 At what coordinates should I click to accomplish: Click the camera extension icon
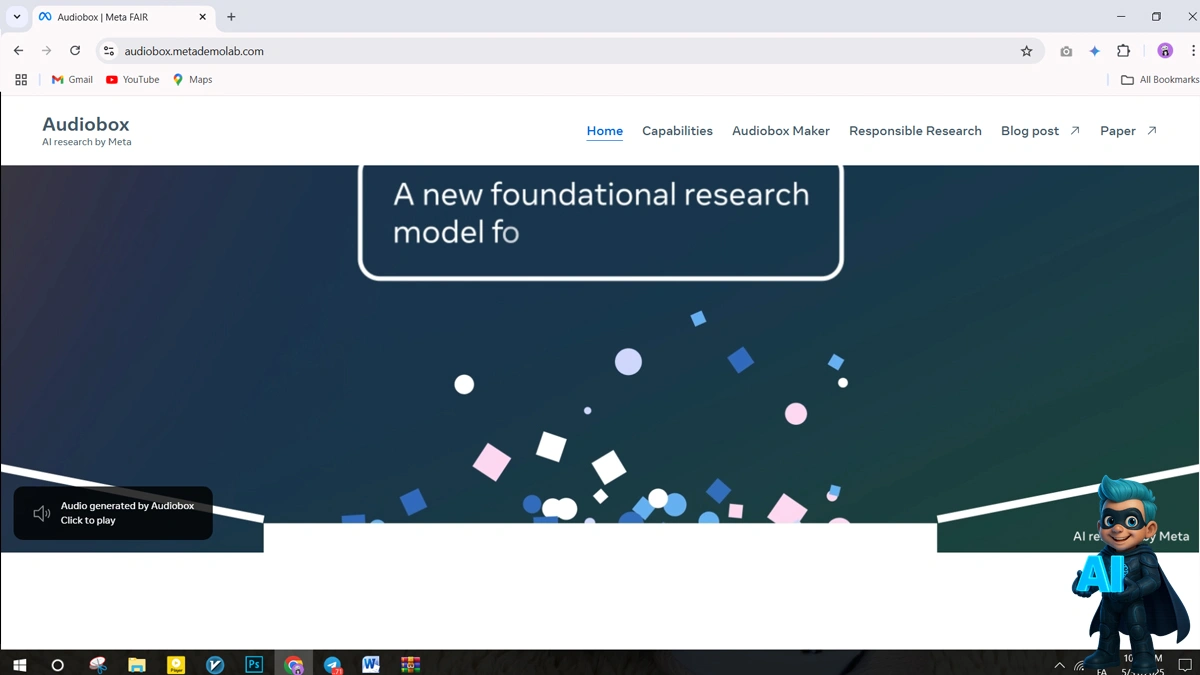point(1066,51)
